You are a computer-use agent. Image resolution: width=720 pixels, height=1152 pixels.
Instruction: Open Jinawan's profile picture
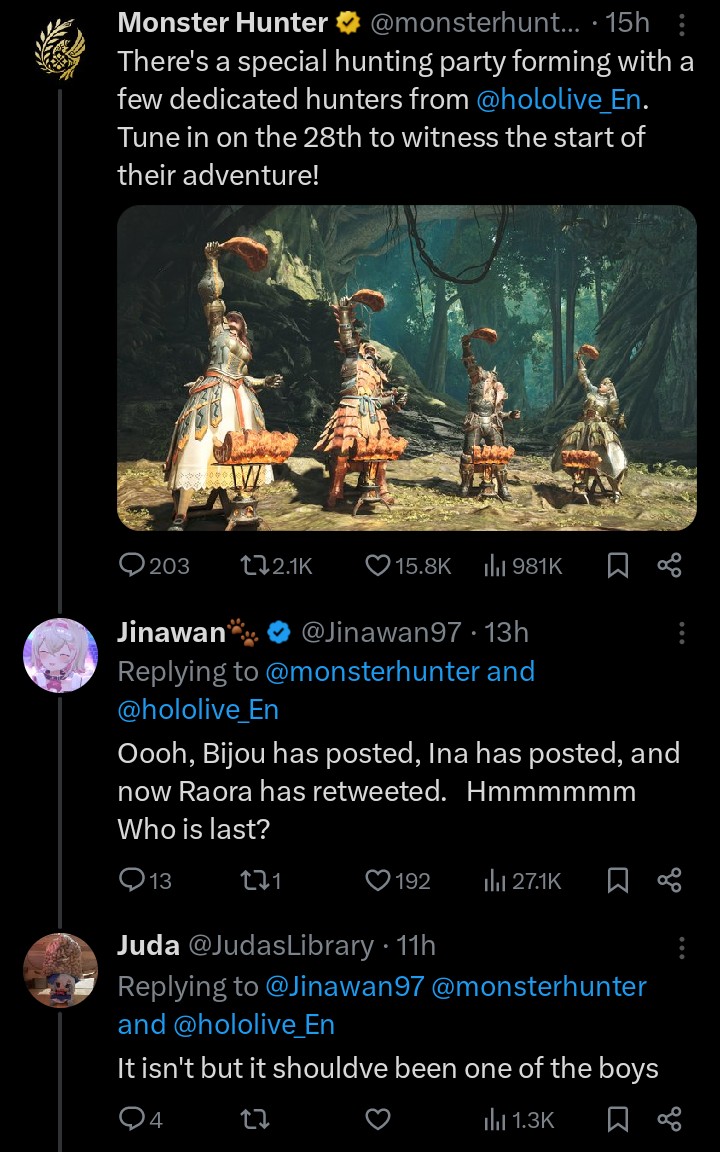(x=60, y=655)
